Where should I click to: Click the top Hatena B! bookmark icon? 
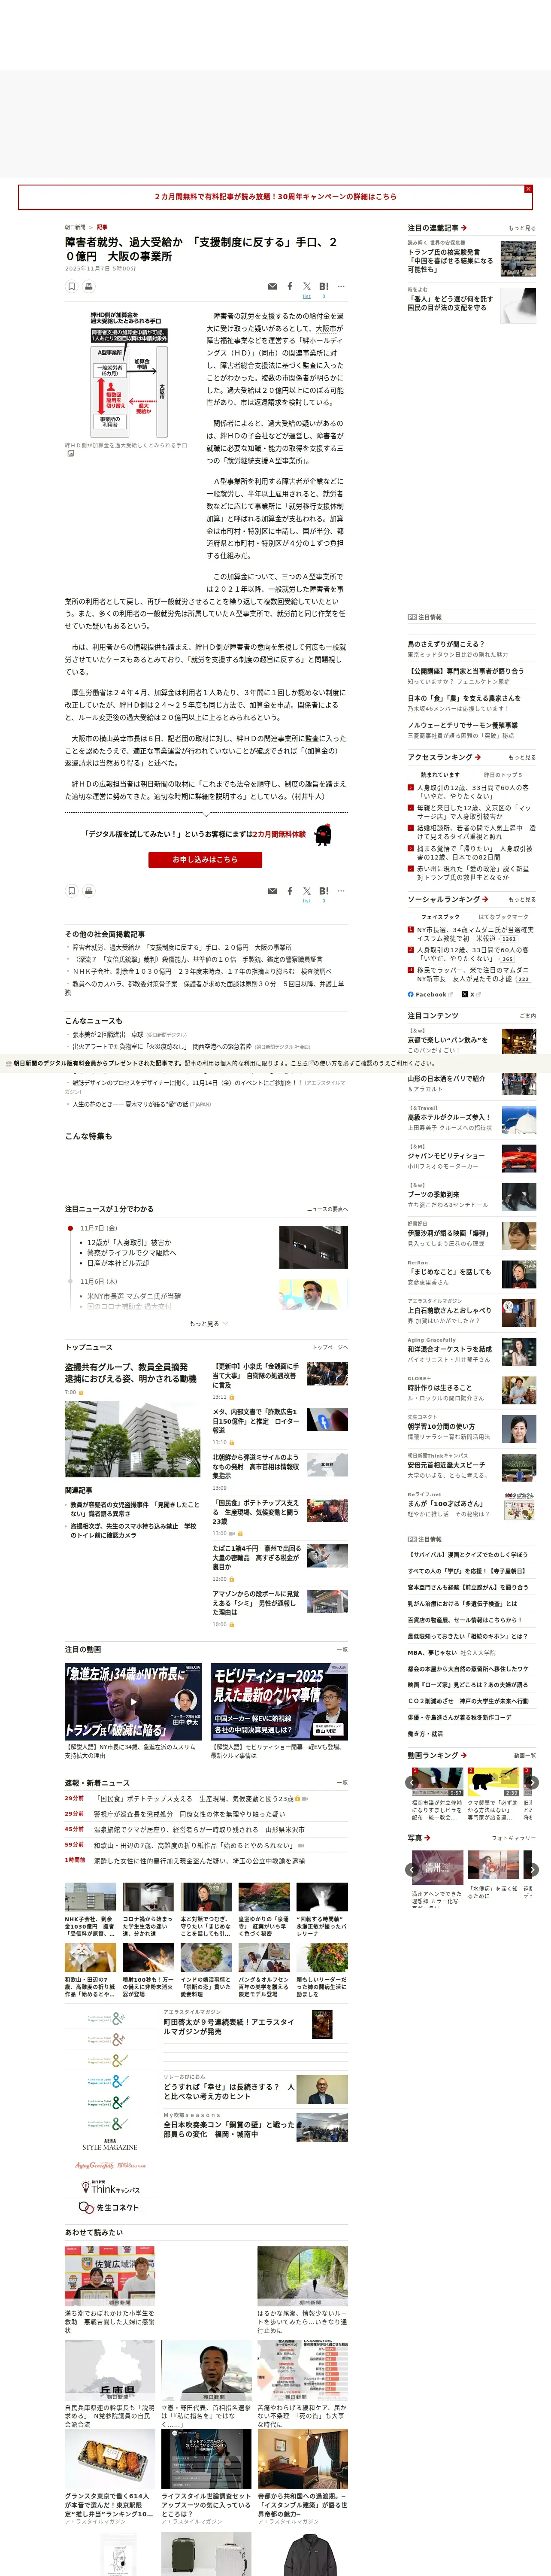tap(324, 287)
